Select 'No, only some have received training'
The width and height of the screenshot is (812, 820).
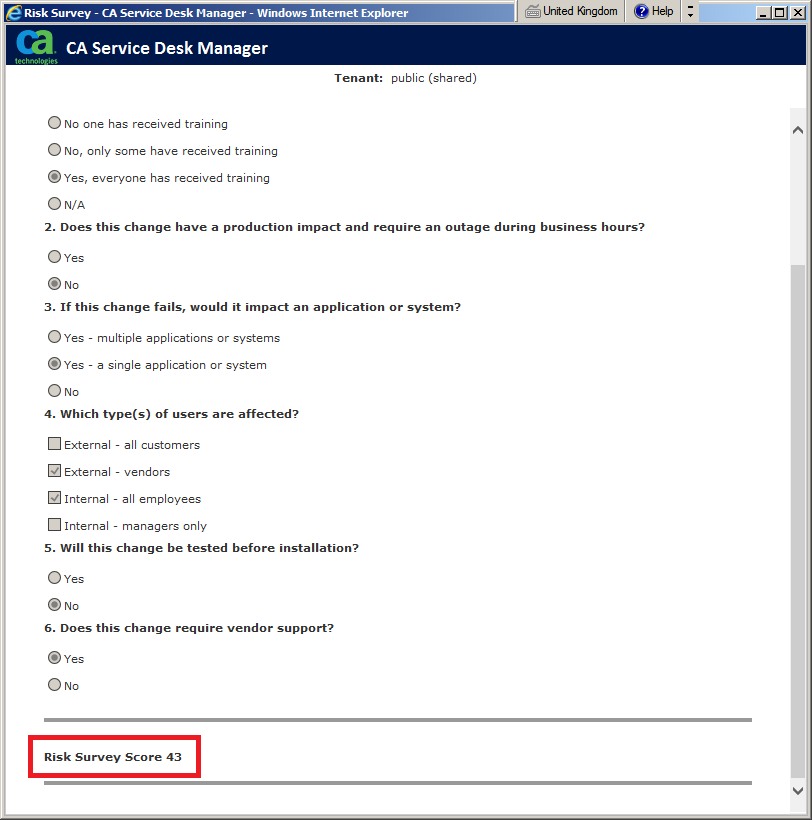[54, 150]
